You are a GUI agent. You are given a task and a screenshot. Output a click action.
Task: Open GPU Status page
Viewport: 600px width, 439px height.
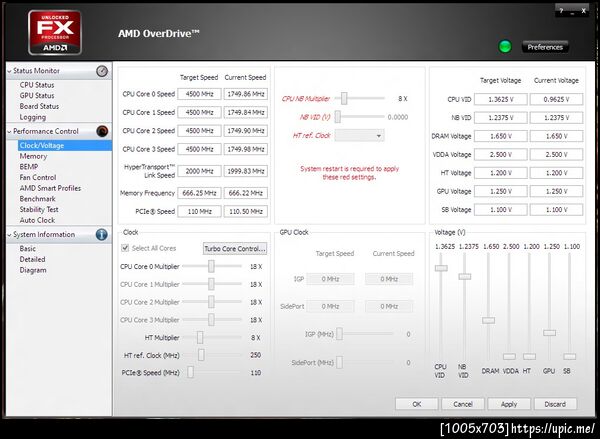point(37,96)
